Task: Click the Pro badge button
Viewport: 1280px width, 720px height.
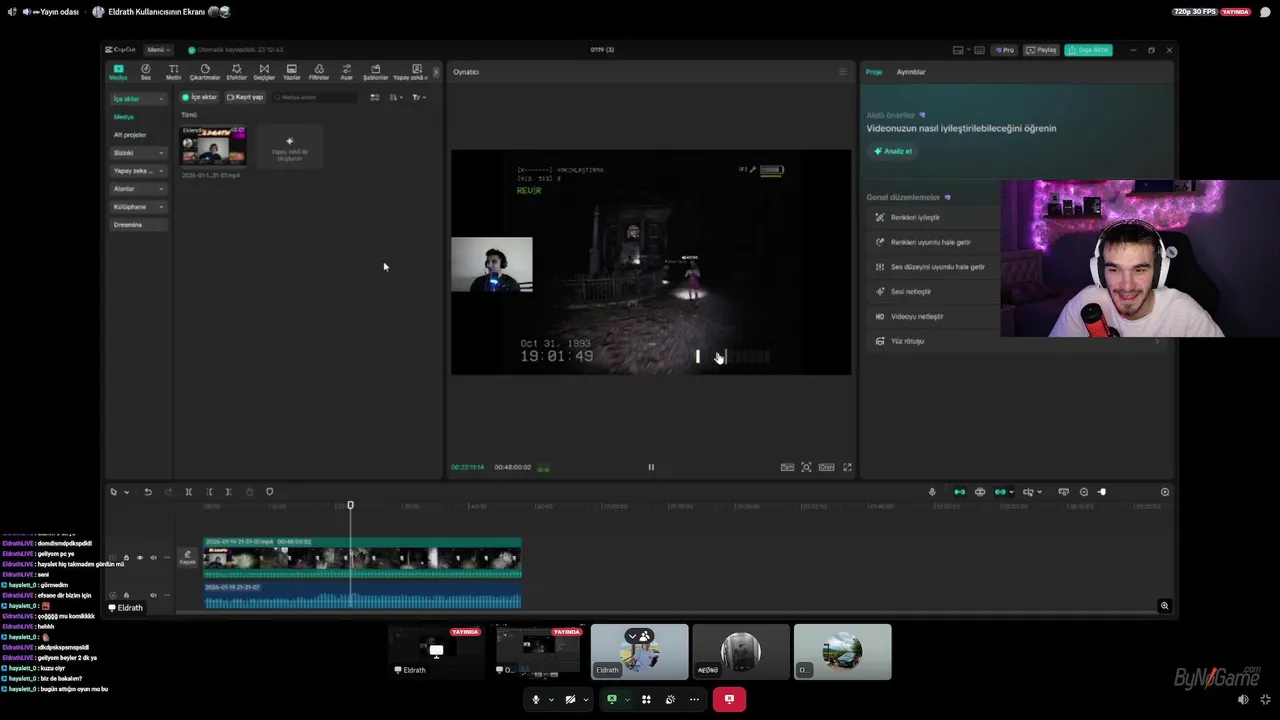Action: (1004, 50)
